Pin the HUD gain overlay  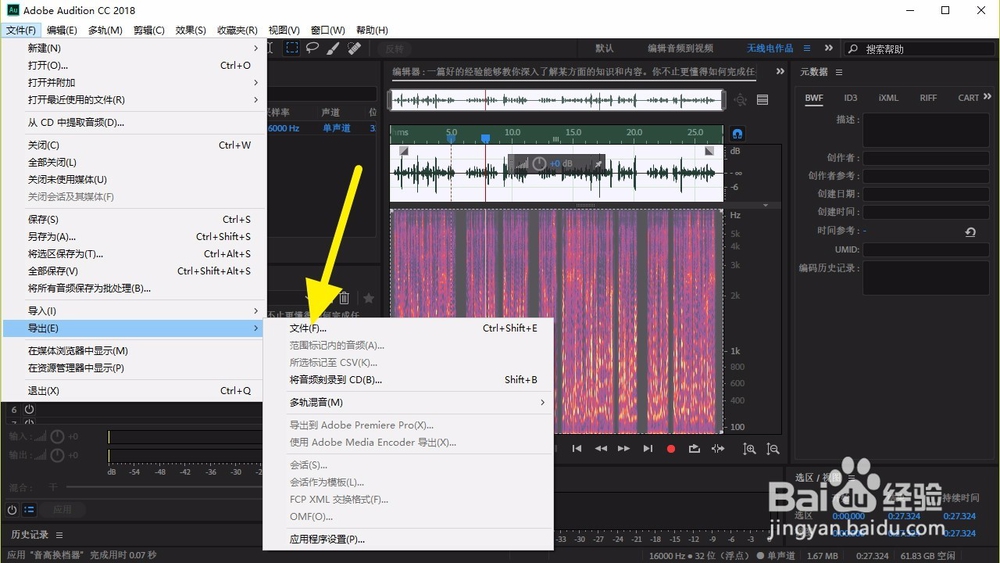[598, 164]
